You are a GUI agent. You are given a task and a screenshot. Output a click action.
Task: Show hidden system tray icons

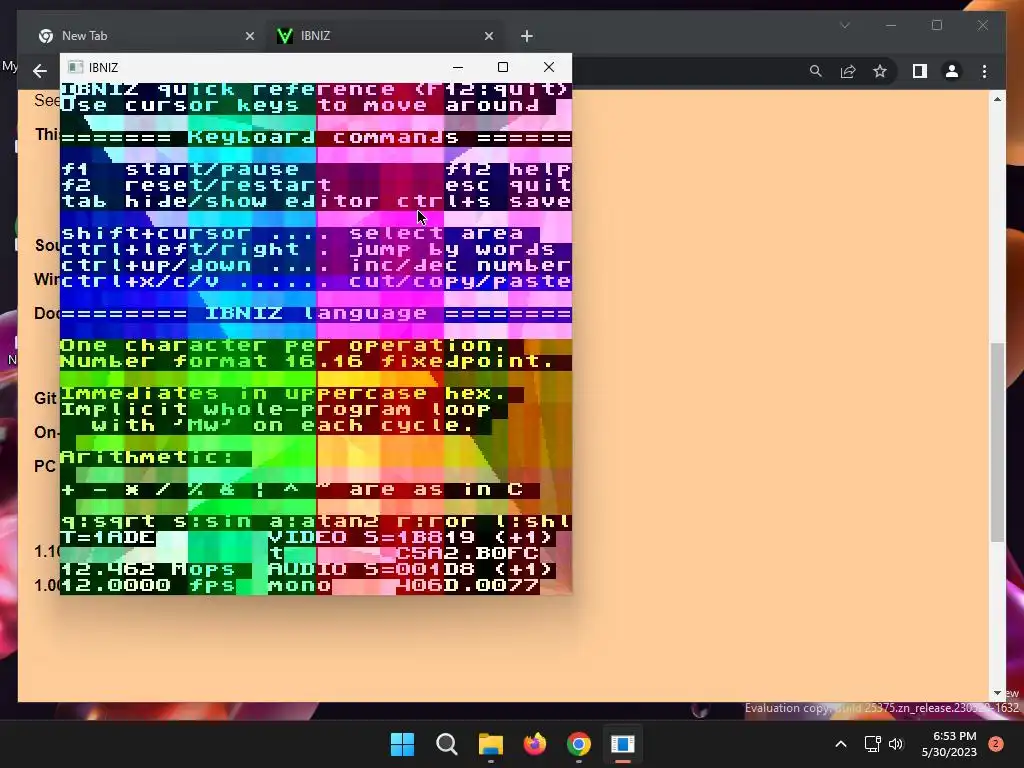tap(841, 744)
